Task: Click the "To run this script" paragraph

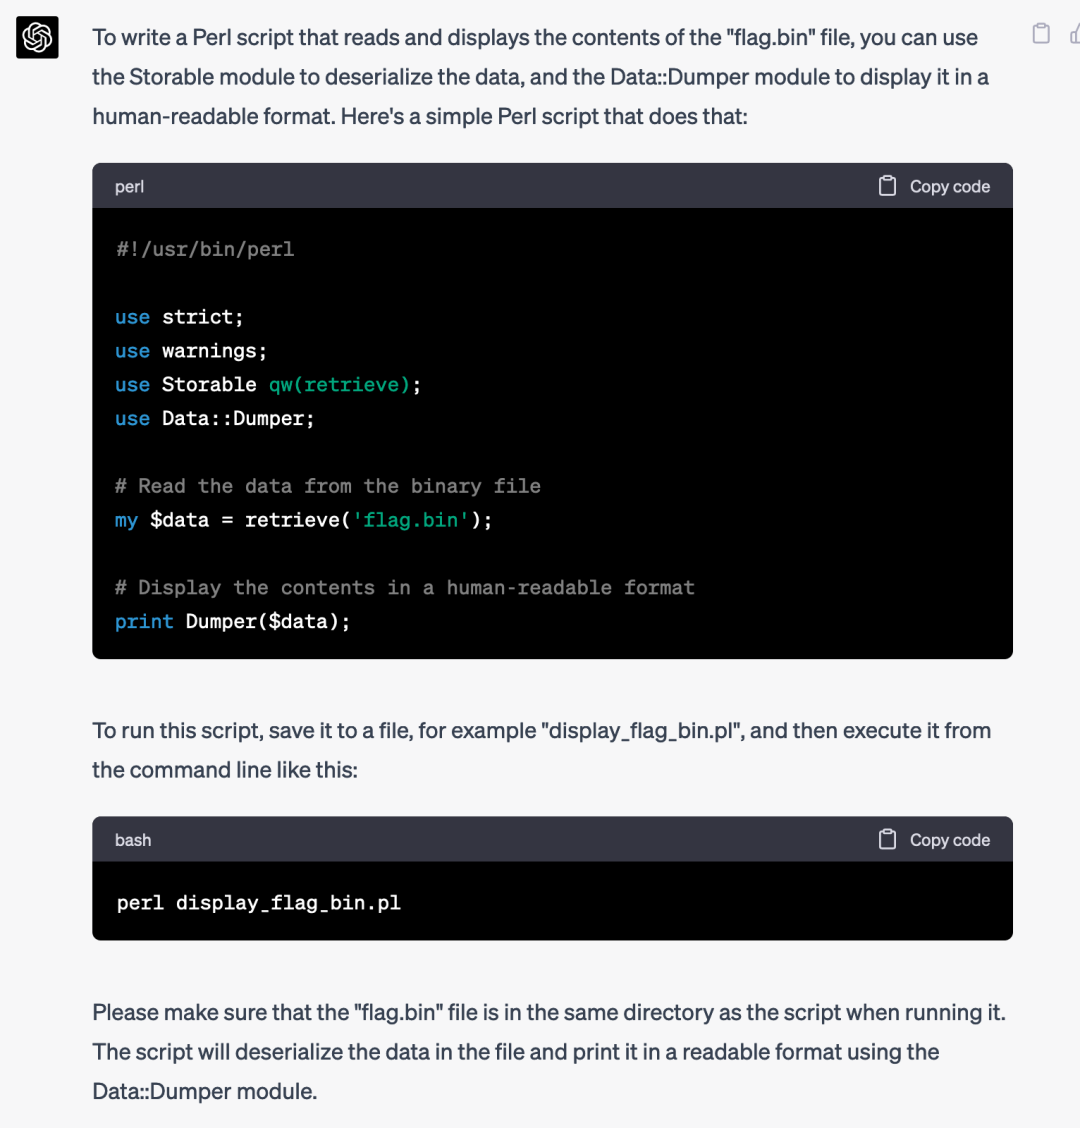Action: [x=541, y=750]
